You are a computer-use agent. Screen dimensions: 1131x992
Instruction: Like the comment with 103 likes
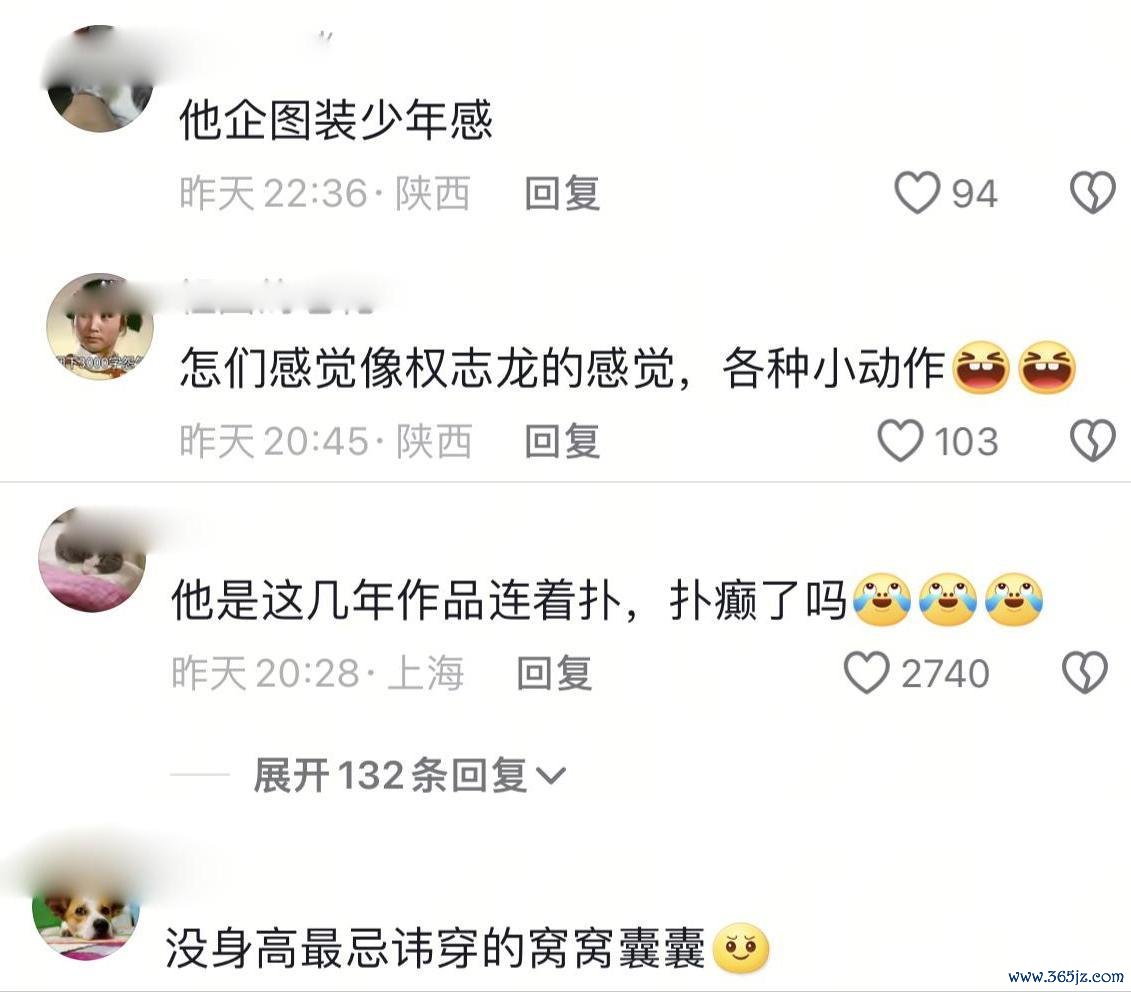point(900,440)
